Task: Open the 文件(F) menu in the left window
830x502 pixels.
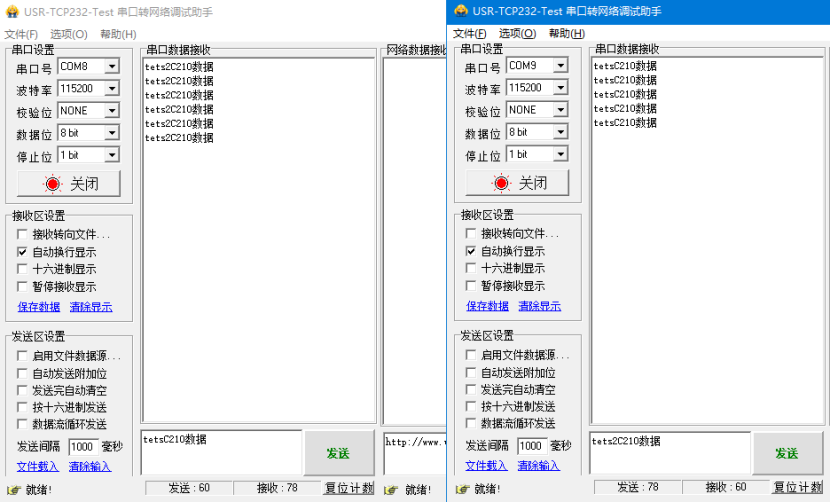Action: click(21, 34)
